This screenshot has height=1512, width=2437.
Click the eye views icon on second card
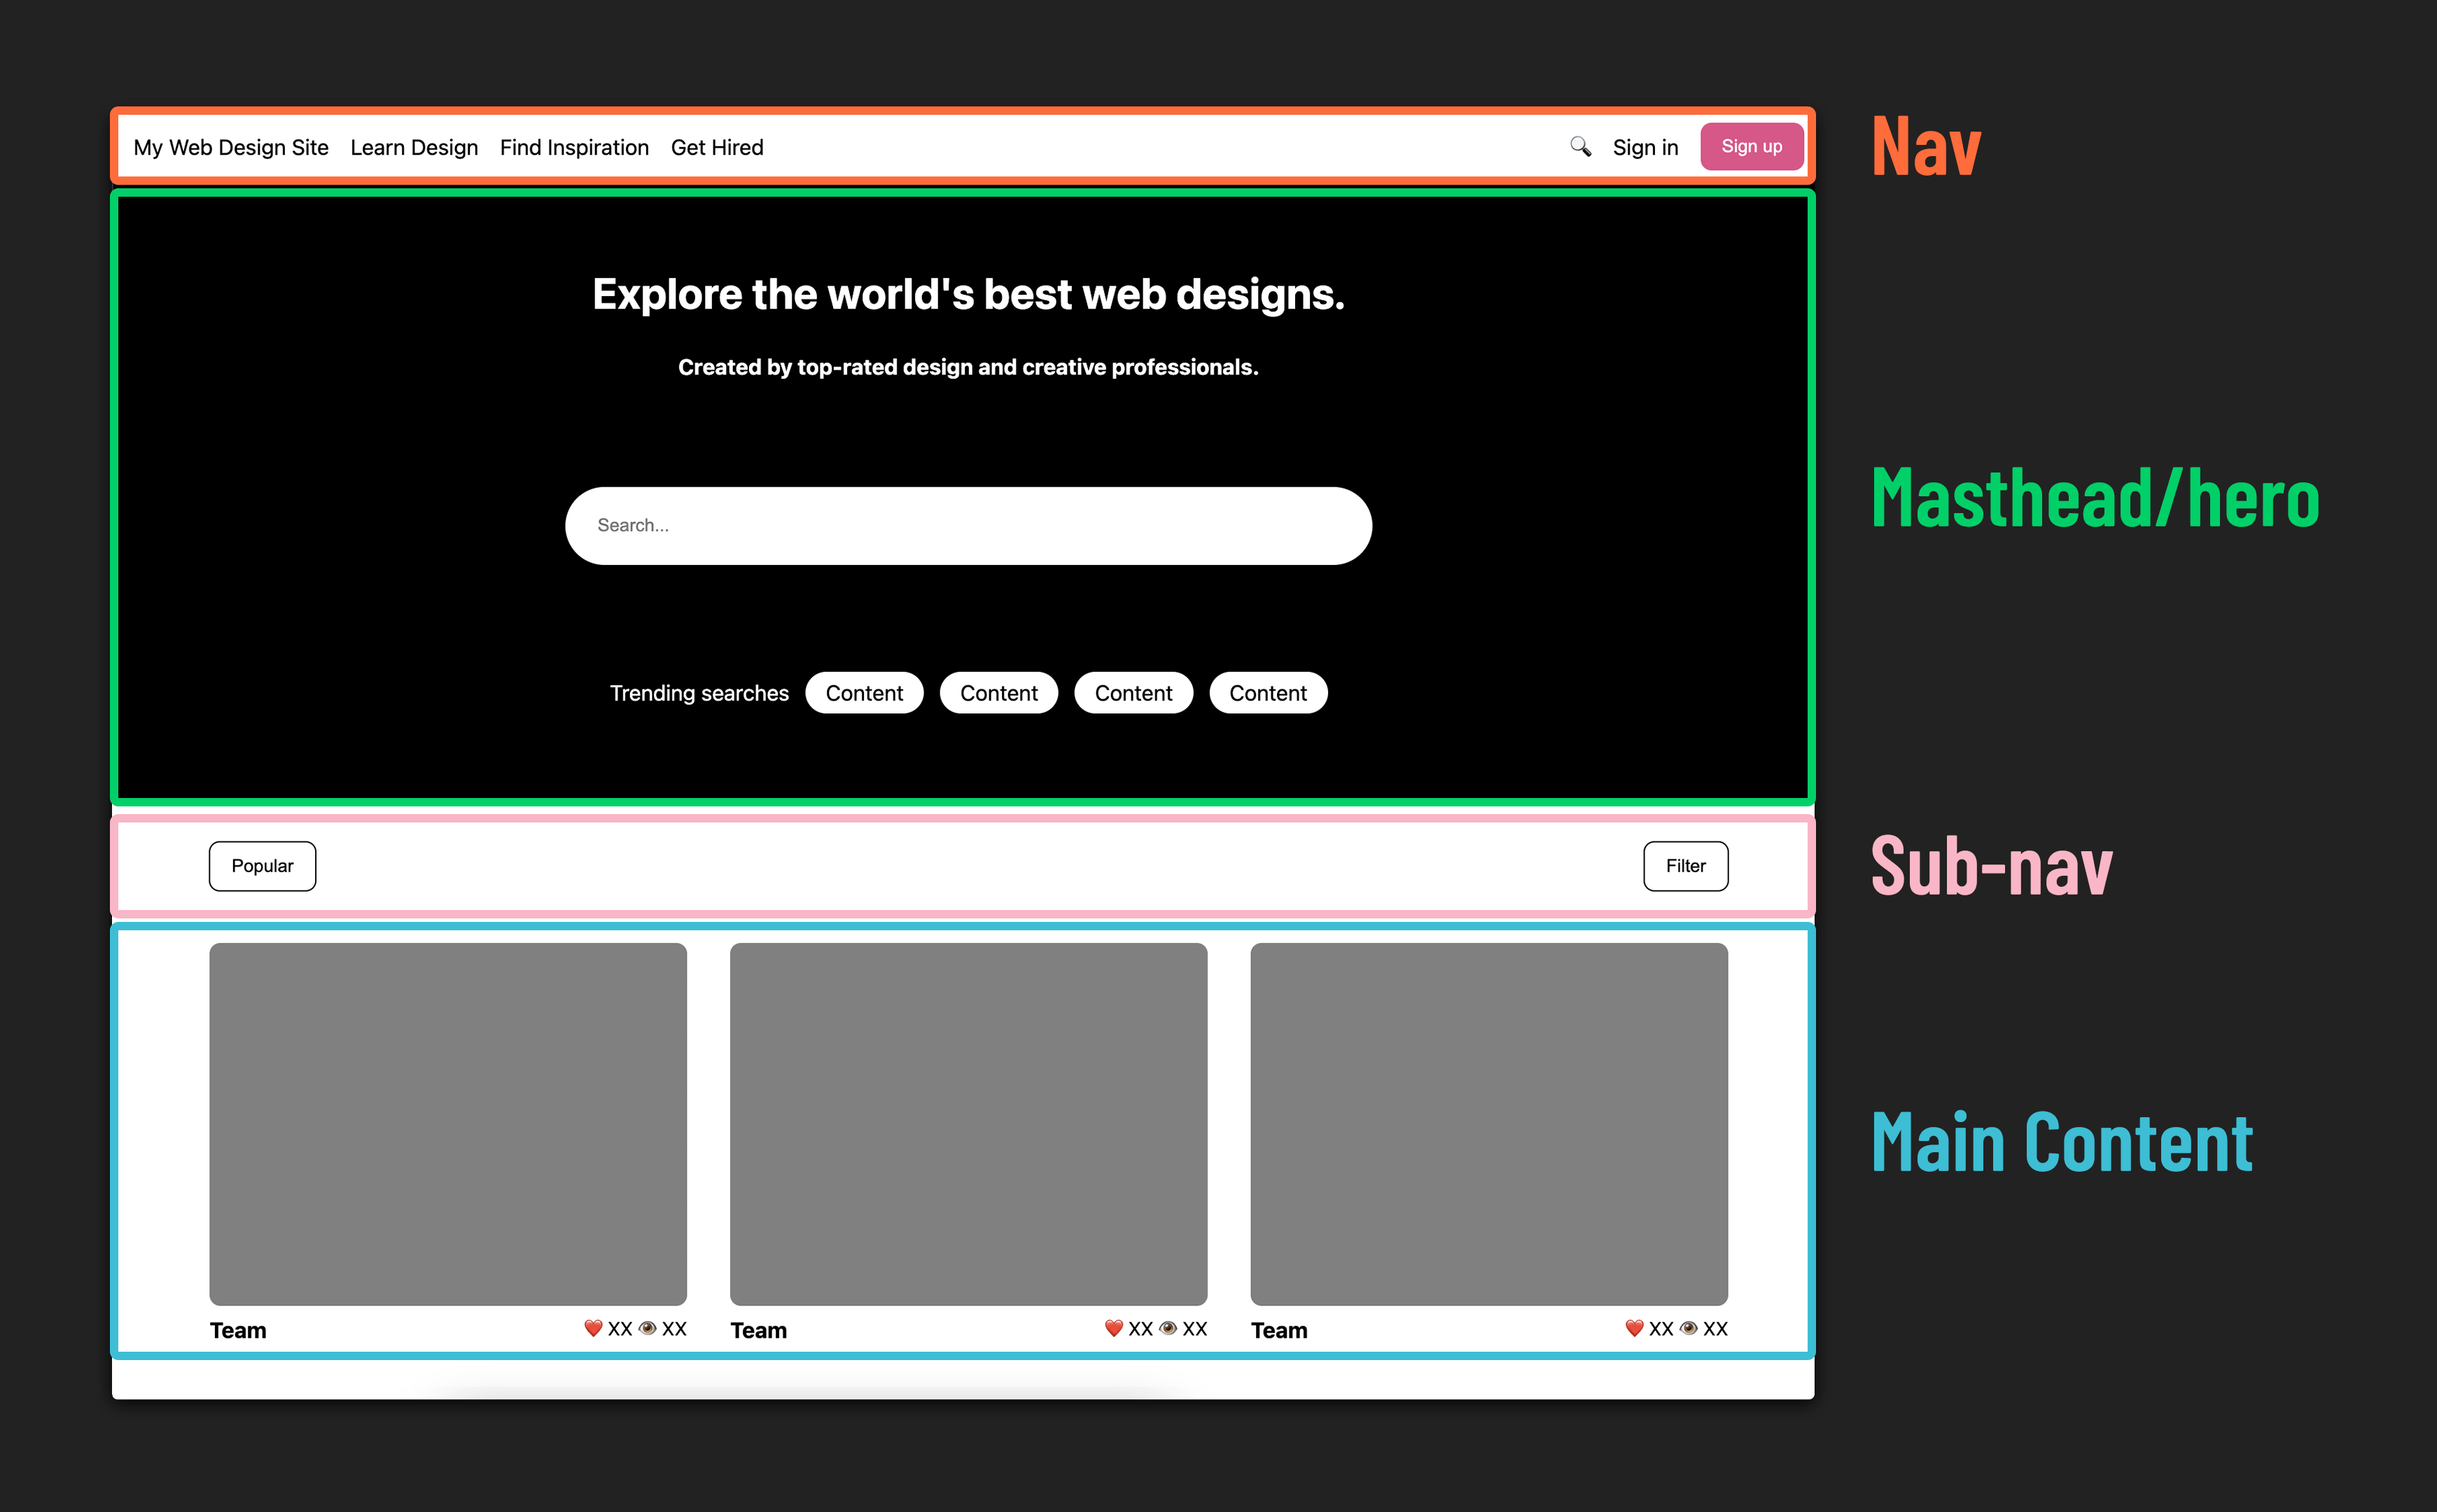(1168, 1328)
